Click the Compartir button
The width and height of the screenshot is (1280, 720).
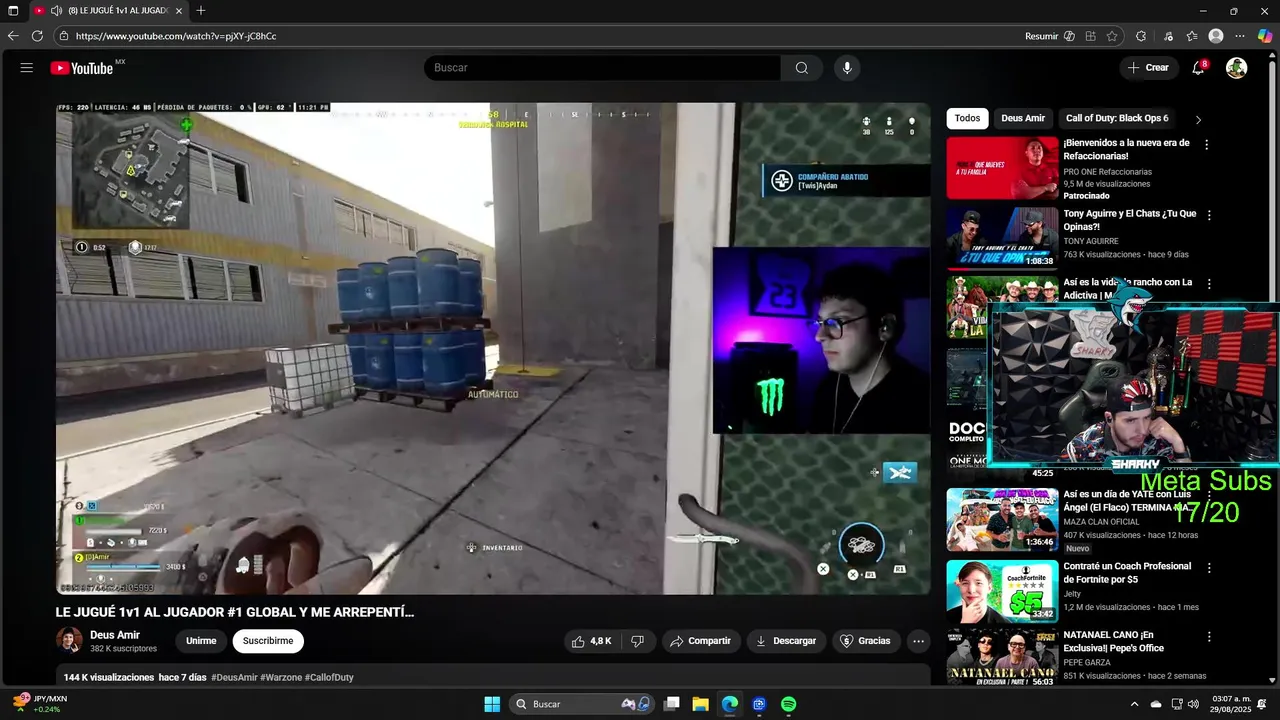[700, 641]
